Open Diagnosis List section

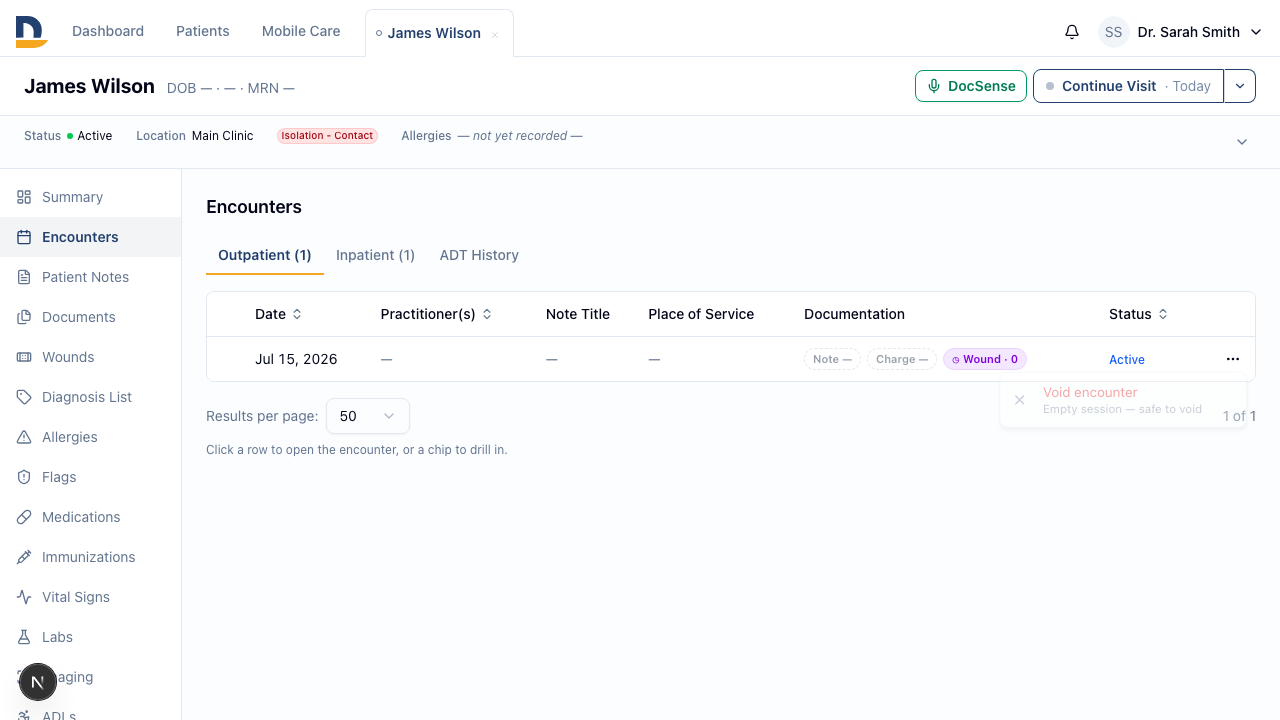tap(90, 397)
